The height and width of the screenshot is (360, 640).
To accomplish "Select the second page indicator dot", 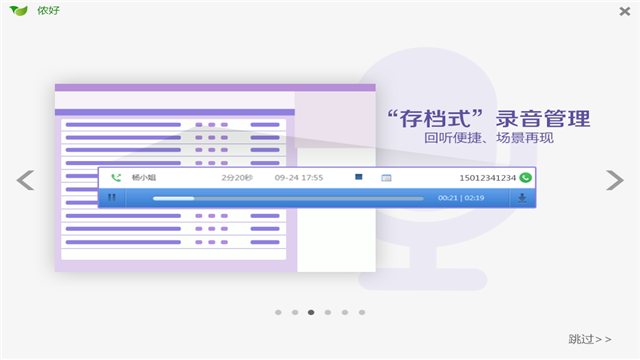I will (295, 312).
